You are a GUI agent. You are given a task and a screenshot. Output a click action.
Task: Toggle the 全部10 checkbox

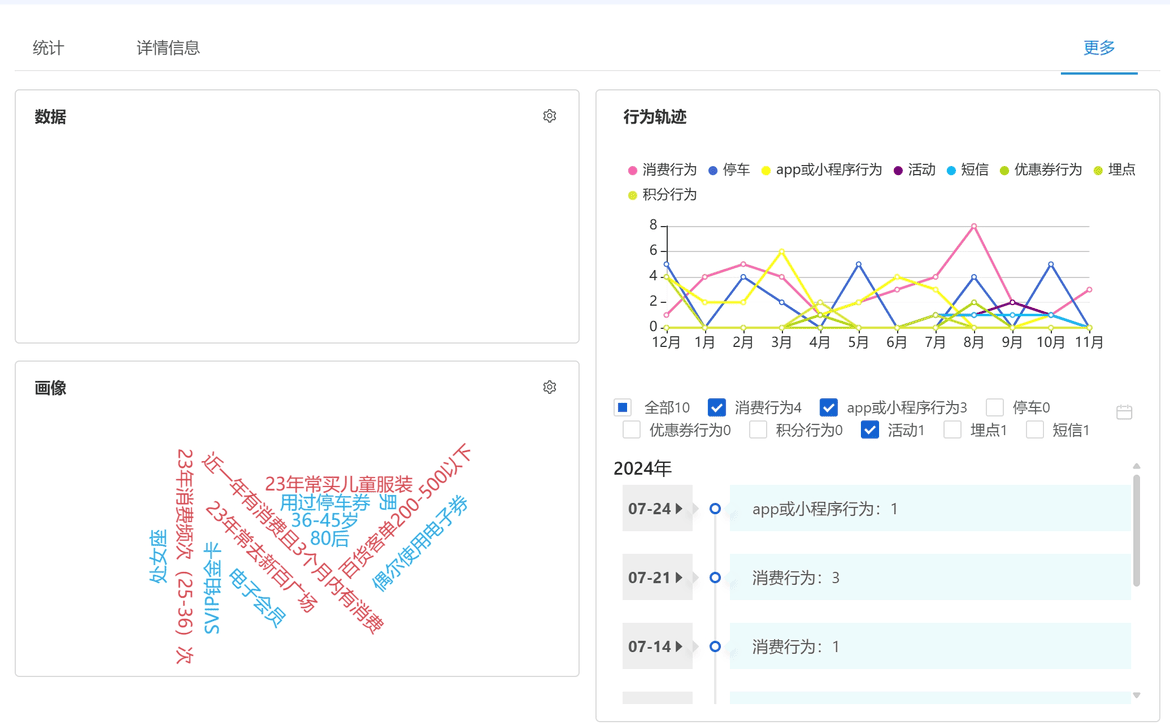(x=622, y=407)
